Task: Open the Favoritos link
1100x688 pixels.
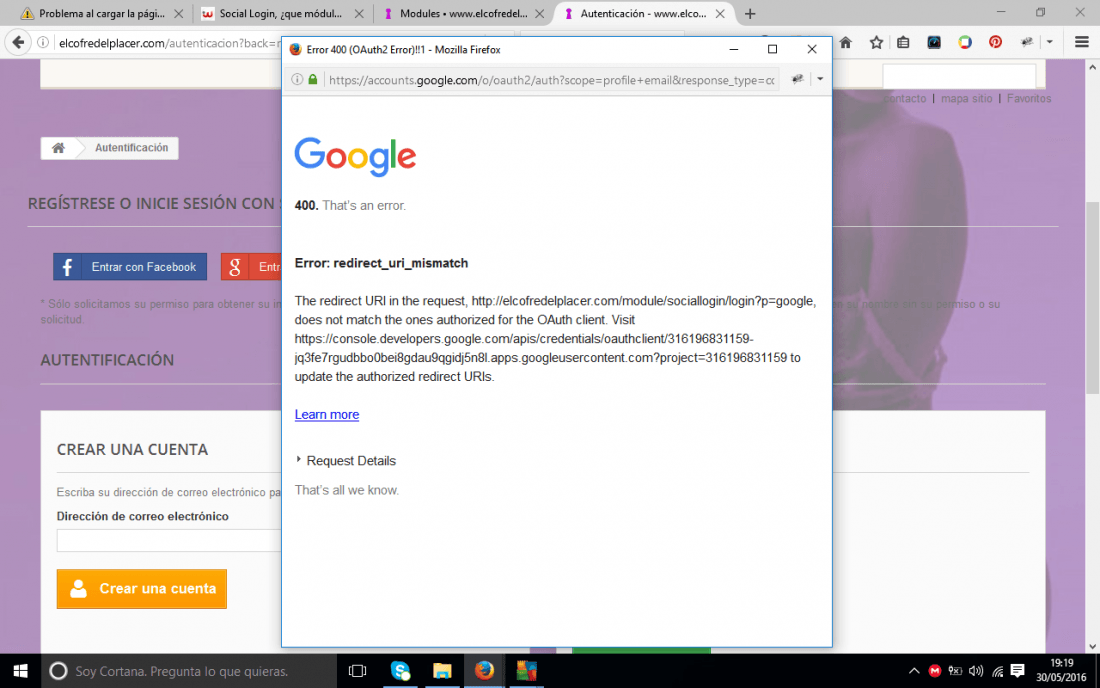Action: click(1029, 99)
